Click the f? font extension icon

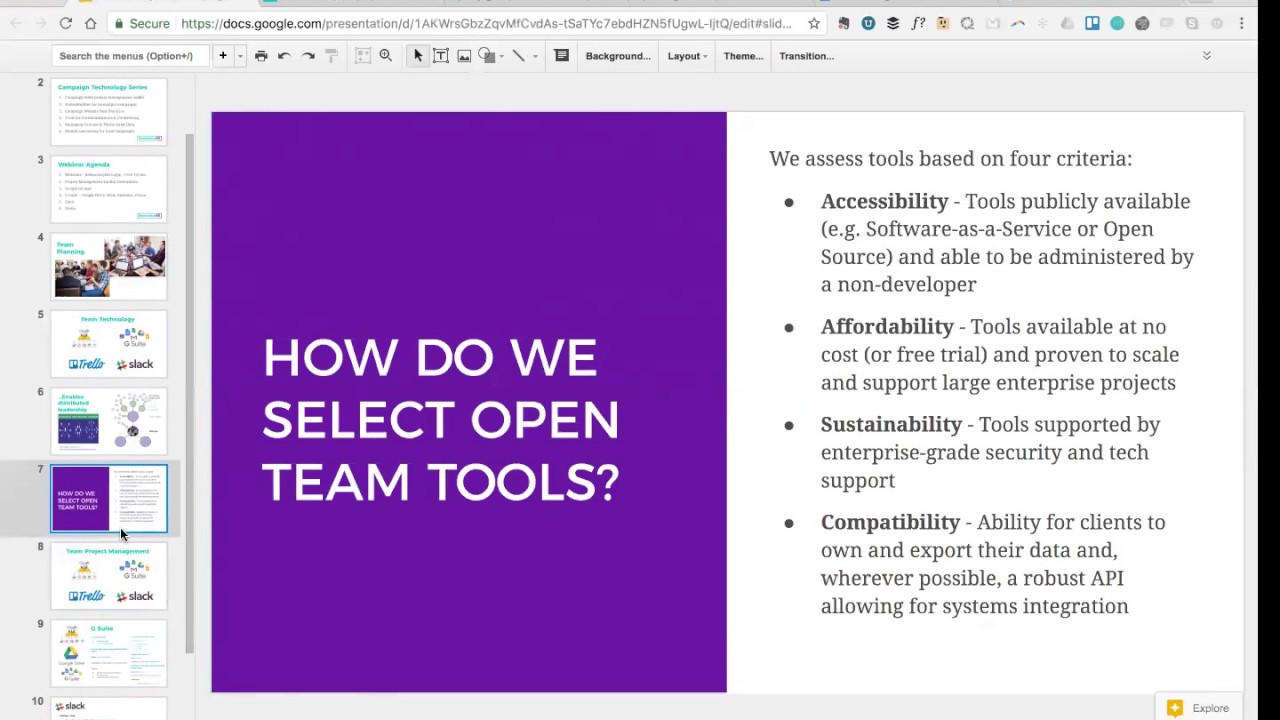[x=918, y=23]
